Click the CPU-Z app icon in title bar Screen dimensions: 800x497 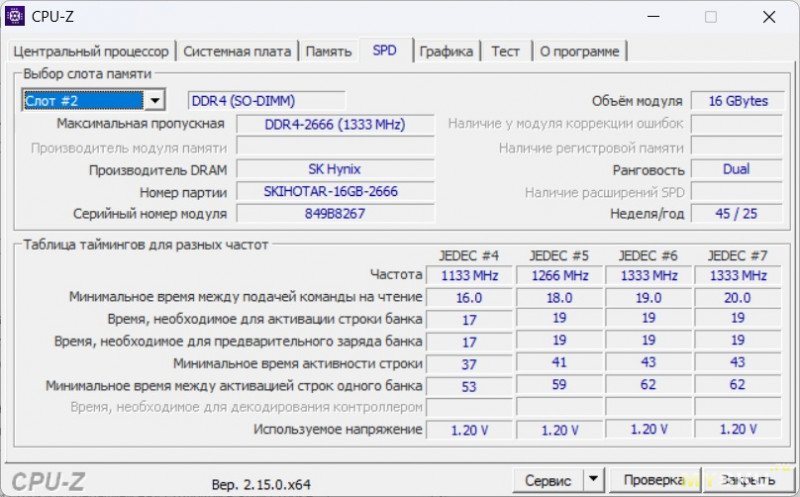click(15, 16)
